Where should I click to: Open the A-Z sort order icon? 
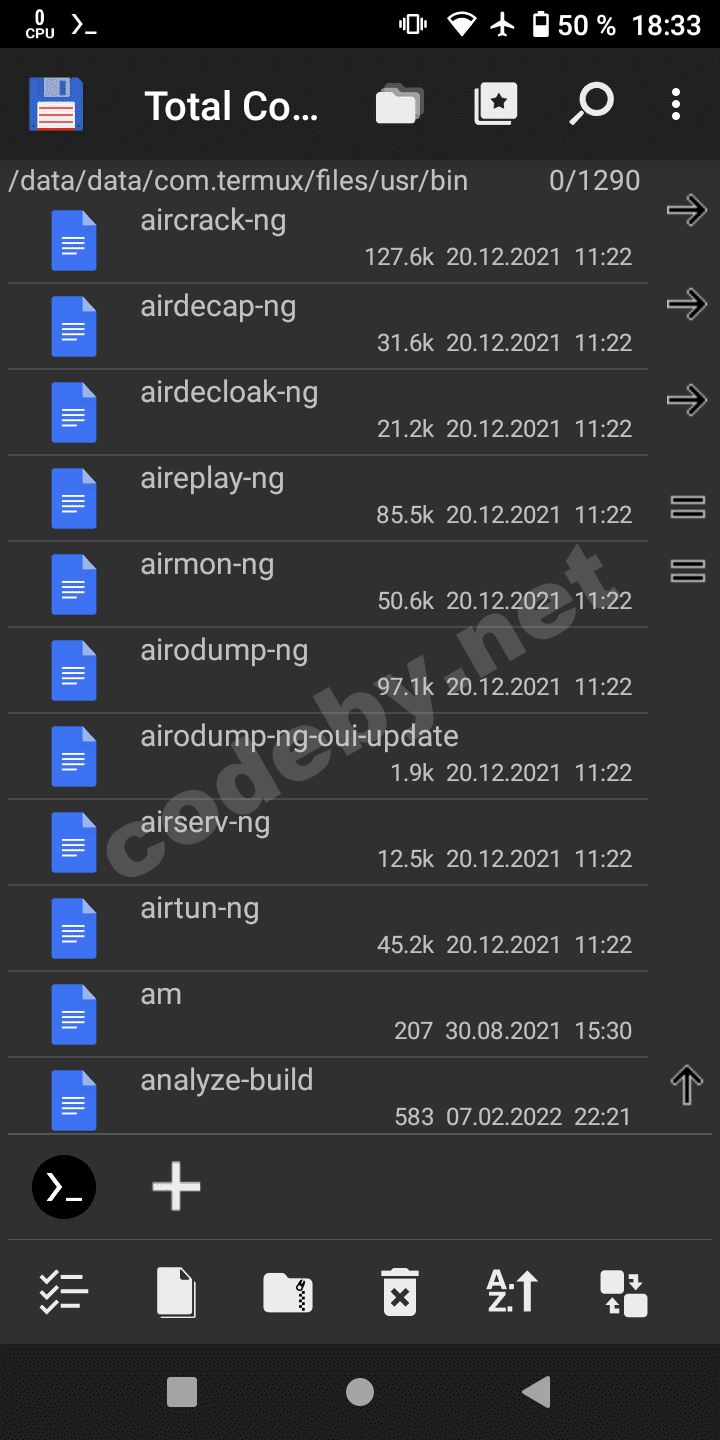(512, 1292)
